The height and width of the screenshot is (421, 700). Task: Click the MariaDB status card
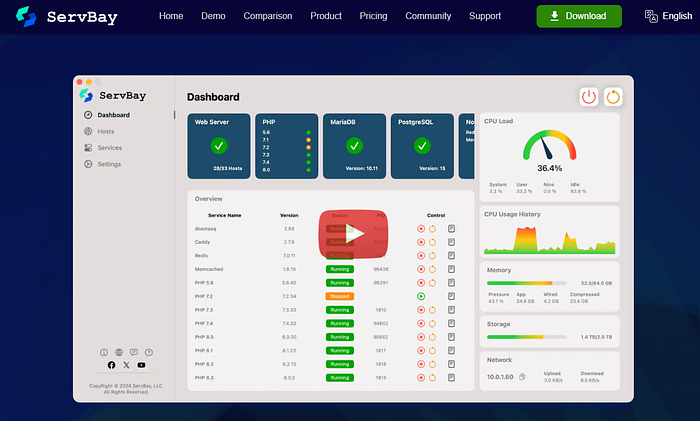pyautogui.click(x=354, y=146)
